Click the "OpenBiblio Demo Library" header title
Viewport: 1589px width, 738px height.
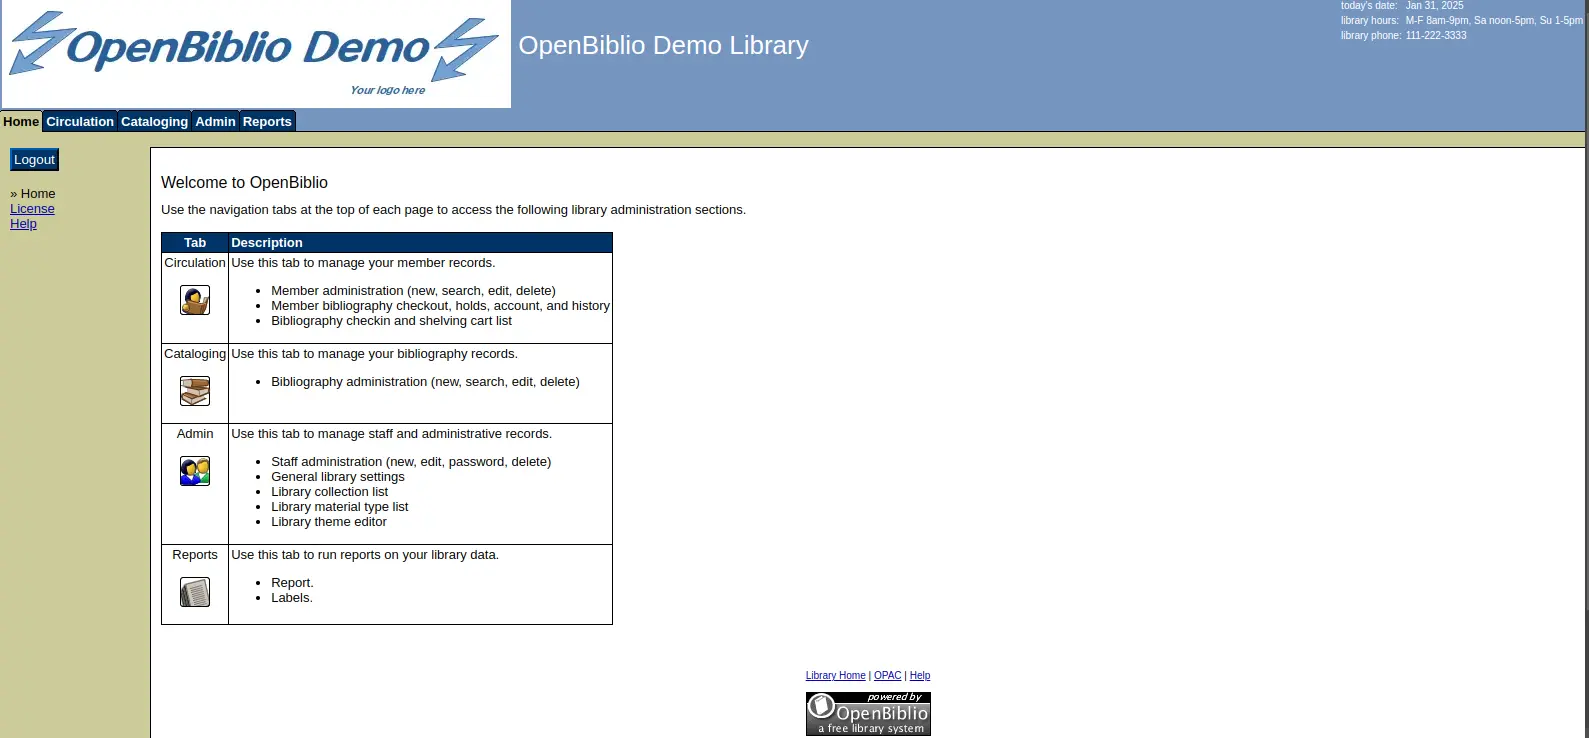pyautogui.click(x=663, y=45)
